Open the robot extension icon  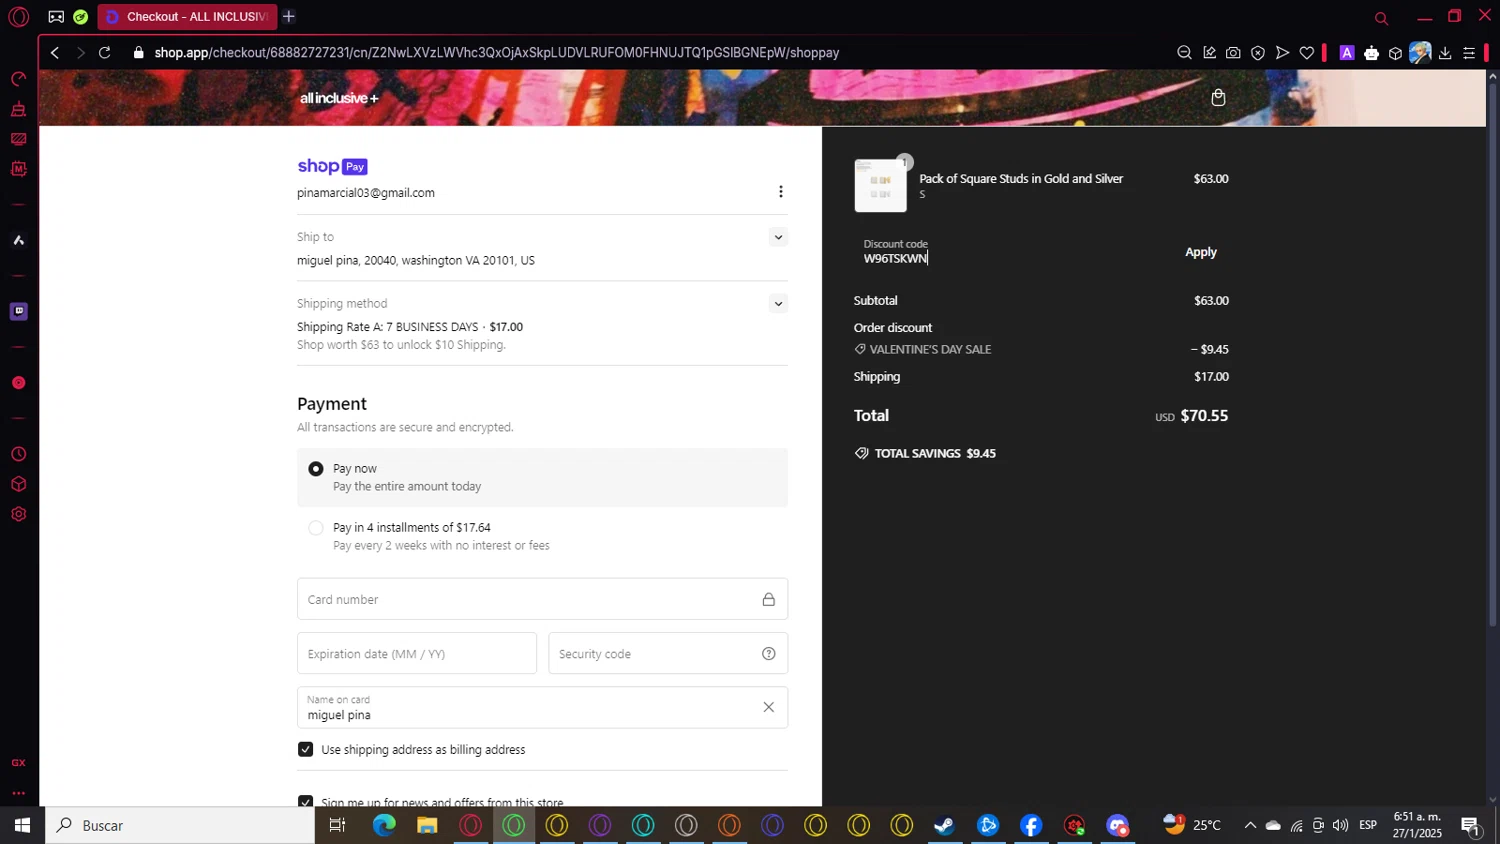1371,53
